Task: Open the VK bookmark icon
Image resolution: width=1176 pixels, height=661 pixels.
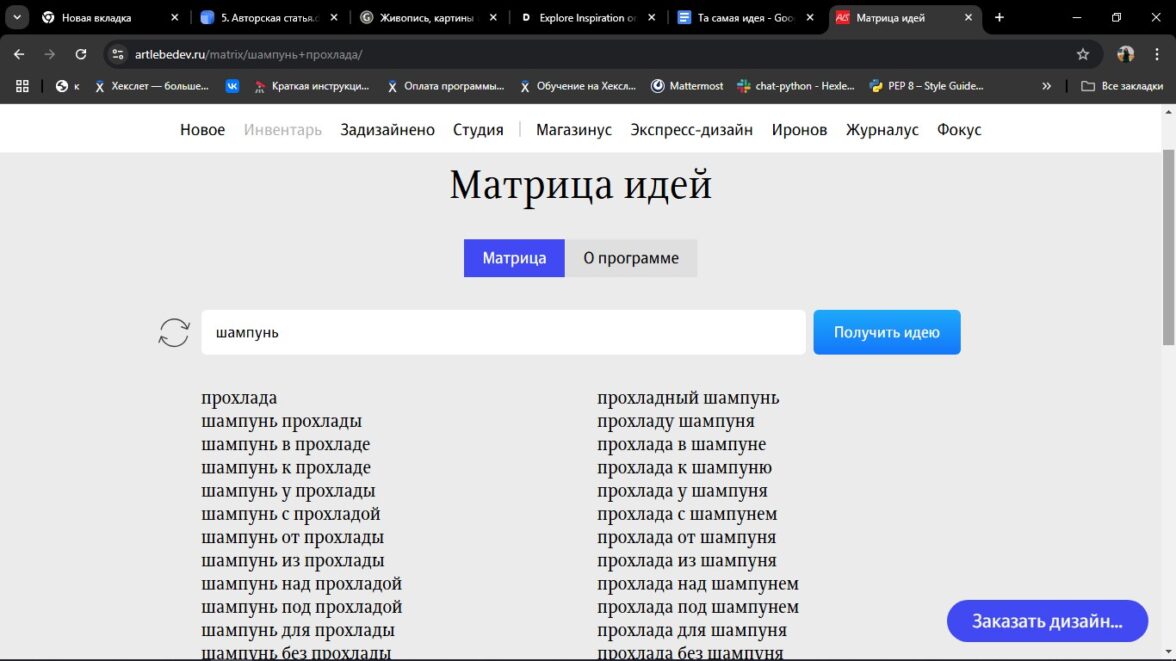Action: (x=232, y=86)
